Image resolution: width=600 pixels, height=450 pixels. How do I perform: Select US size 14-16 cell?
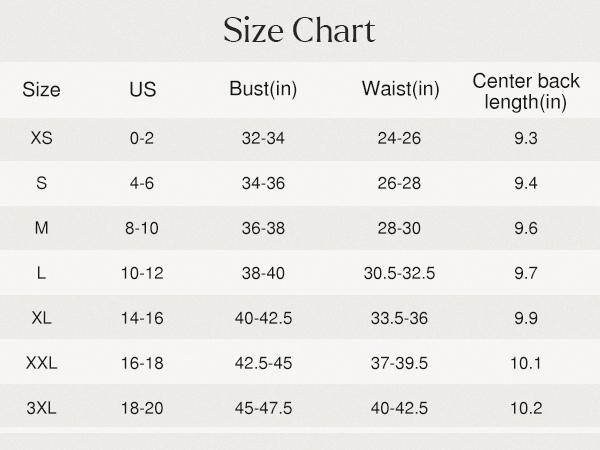click(142, 318)
